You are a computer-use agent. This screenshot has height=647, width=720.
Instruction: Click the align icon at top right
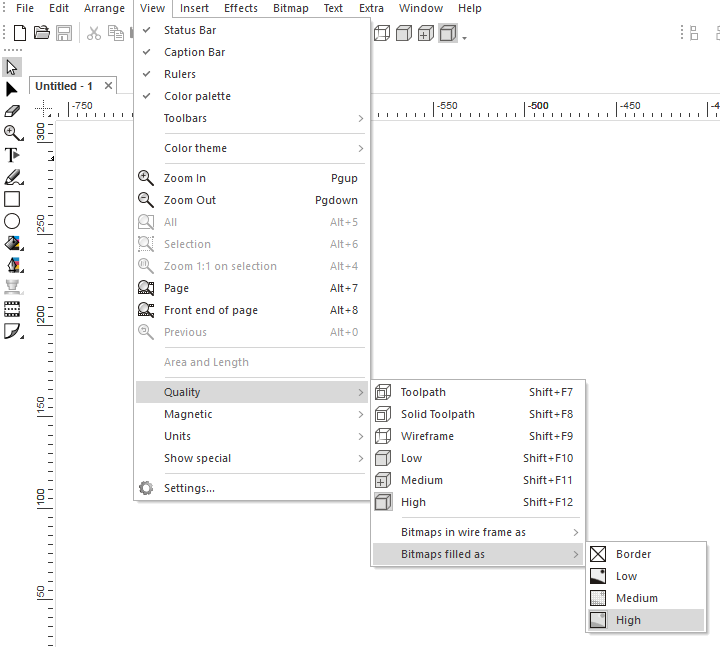pos(693,33)
